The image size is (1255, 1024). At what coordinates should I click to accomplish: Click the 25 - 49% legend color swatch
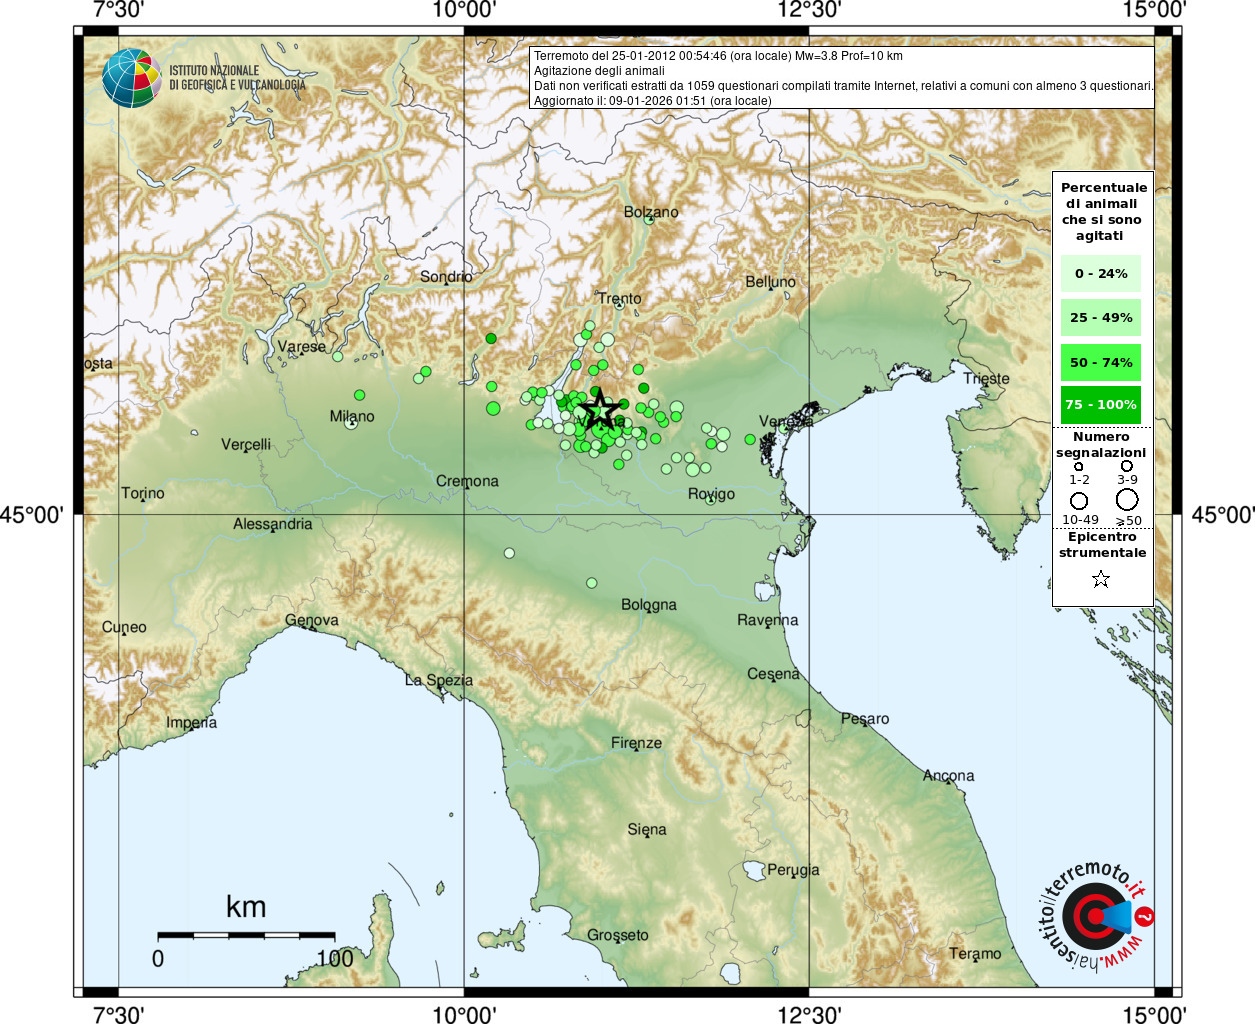point(1101,318)
